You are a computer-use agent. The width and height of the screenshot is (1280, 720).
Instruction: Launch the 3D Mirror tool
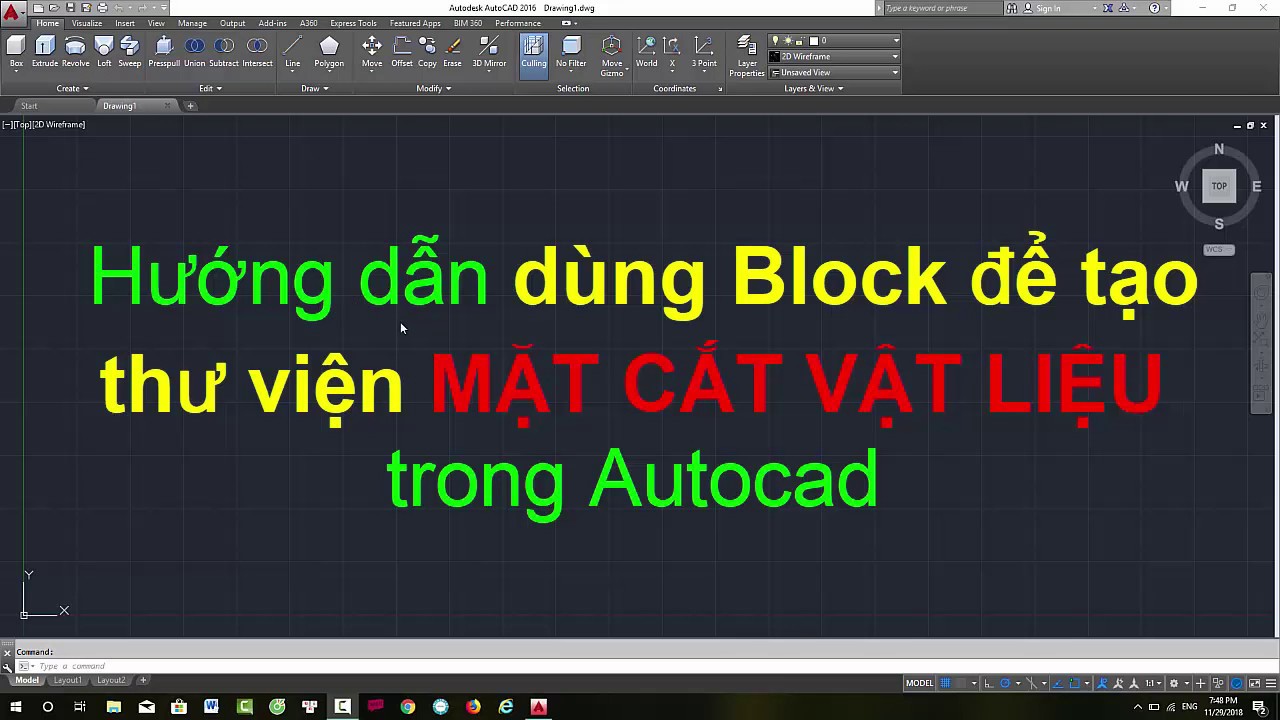pos(489,51)
